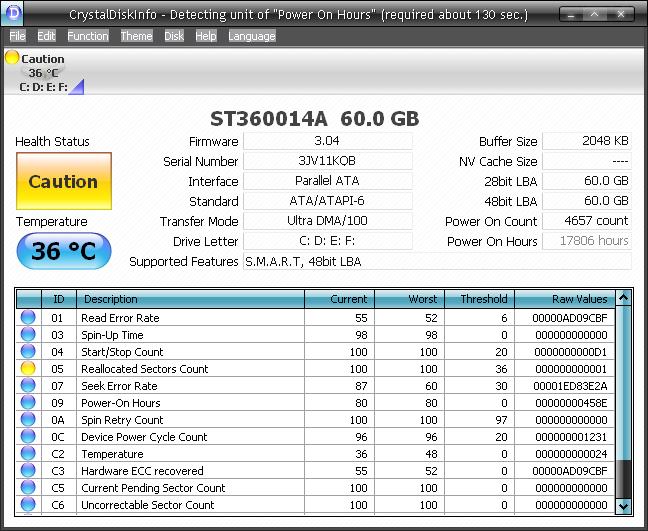Click the CrystalDiskInfo app icon in title bar
648x531 pixels.
click(x=12, y=13)
